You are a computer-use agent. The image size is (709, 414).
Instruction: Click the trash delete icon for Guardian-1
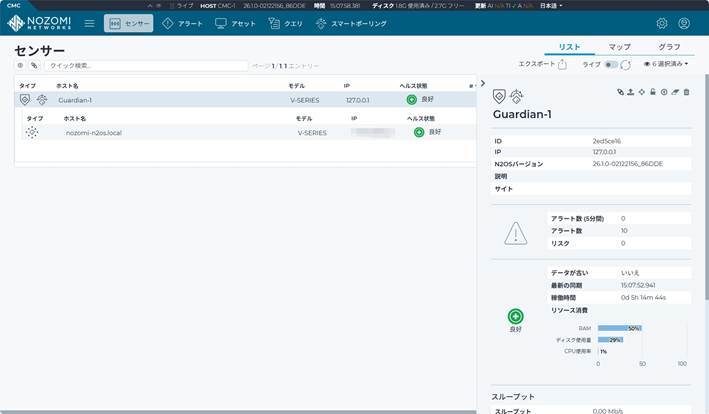point(686,92)
